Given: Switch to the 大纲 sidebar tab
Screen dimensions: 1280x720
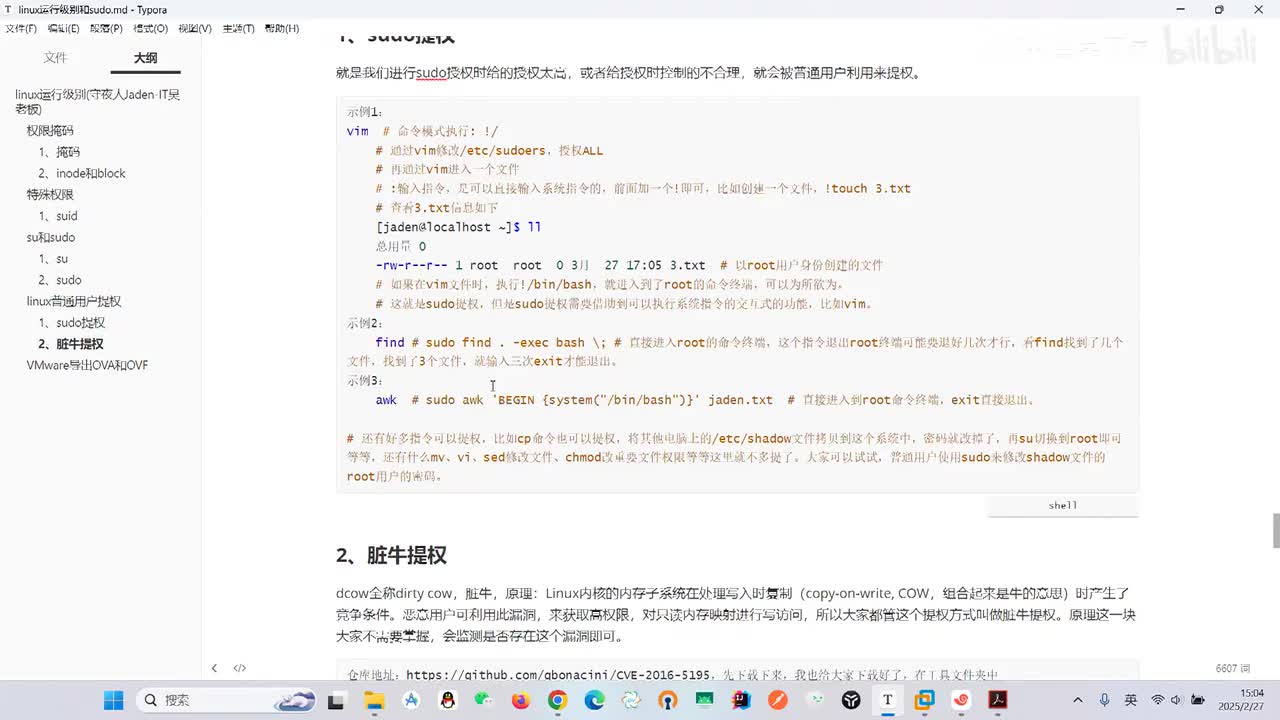Looking at the screenshot, I should point(145,58).
